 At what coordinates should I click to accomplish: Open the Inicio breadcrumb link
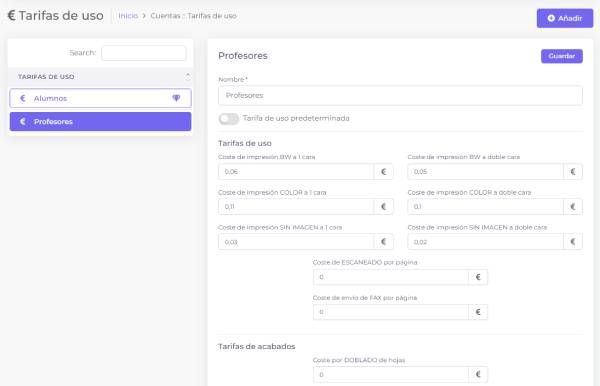tap(128, 16)
